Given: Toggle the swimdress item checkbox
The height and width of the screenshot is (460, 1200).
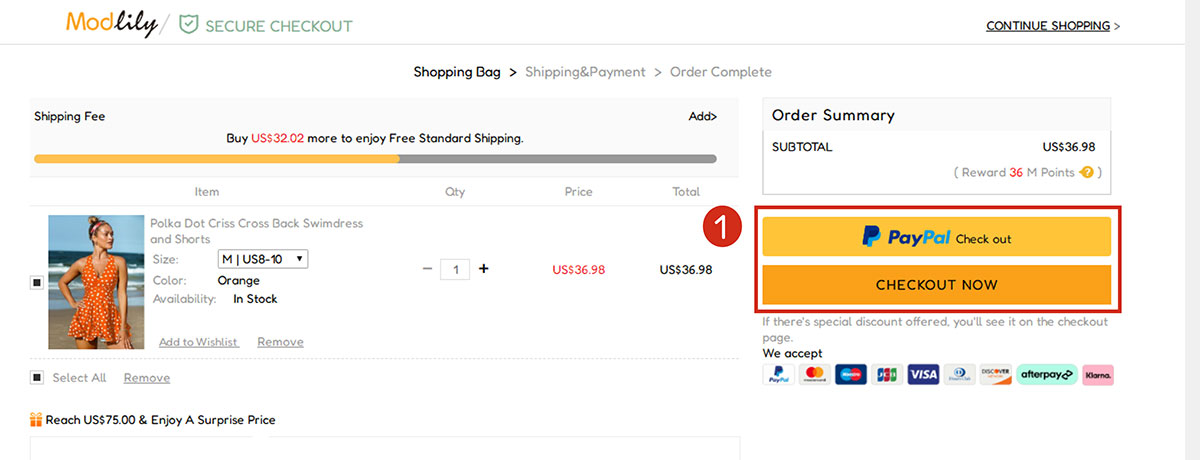Looking at the screenshot, I should point(37,283).
